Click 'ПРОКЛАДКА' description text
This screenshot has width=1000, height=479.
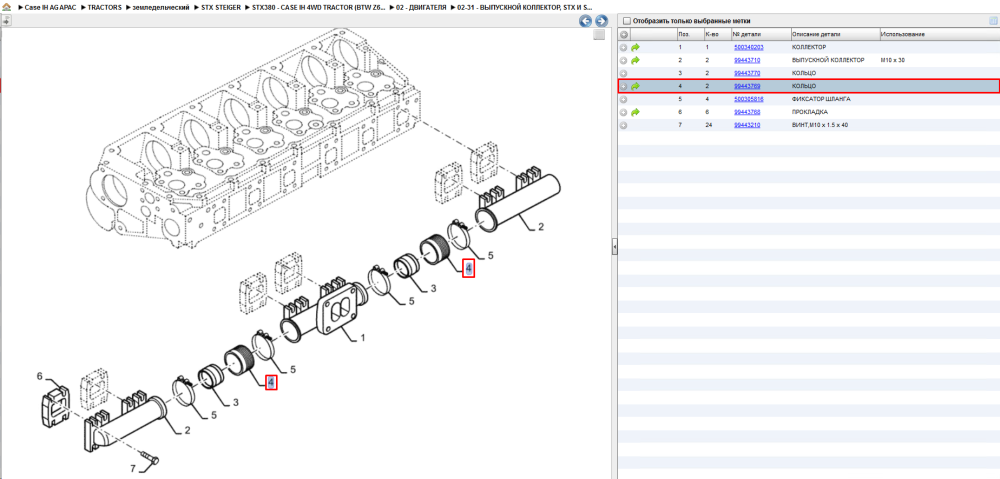tap(810, 112)
